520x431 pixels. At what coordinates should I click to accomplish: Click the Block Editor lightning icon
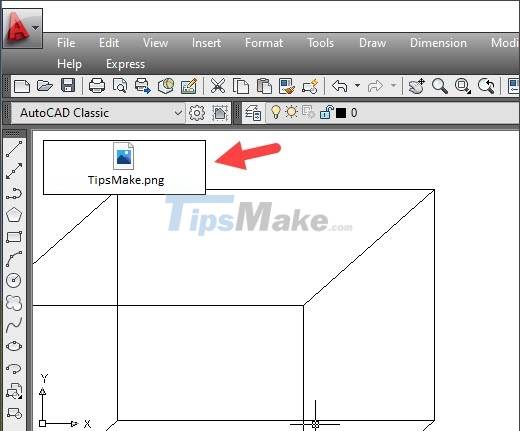(x=310, y=86)
